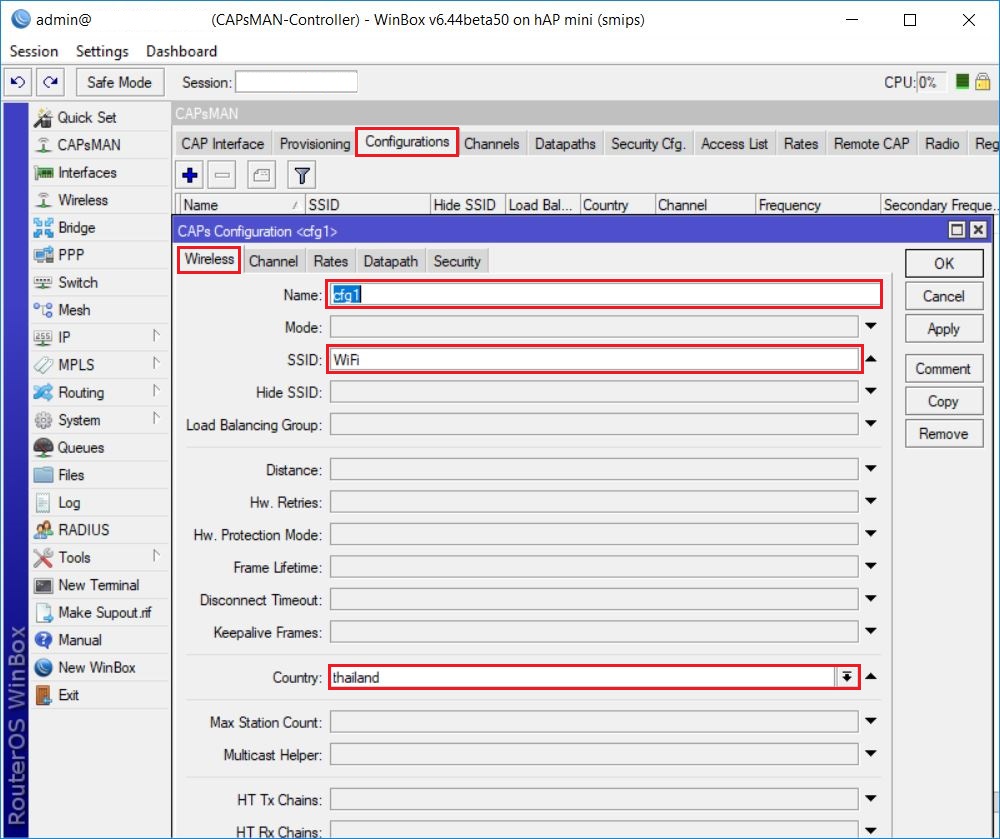Open the Session menu
The width and height of the screenshot is (1000, 839).
coord(34,51)
